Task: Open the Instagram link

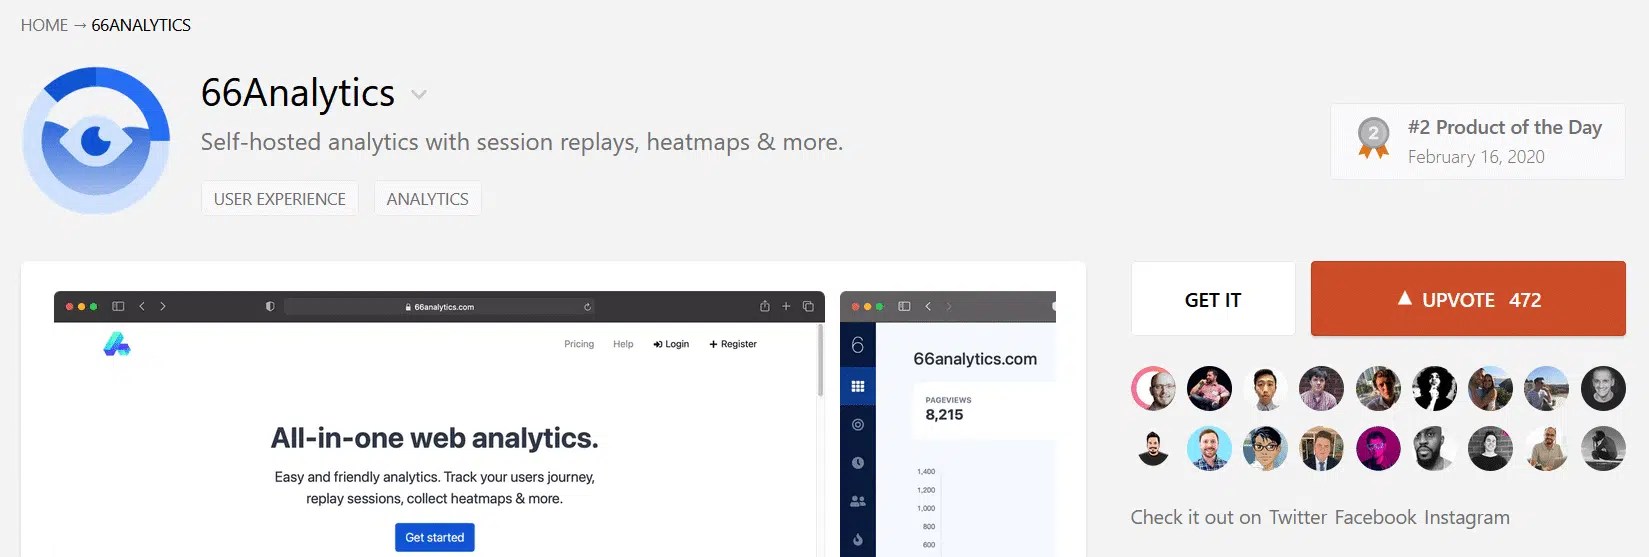Action: pyautogui.click(x=1467, y=517)
